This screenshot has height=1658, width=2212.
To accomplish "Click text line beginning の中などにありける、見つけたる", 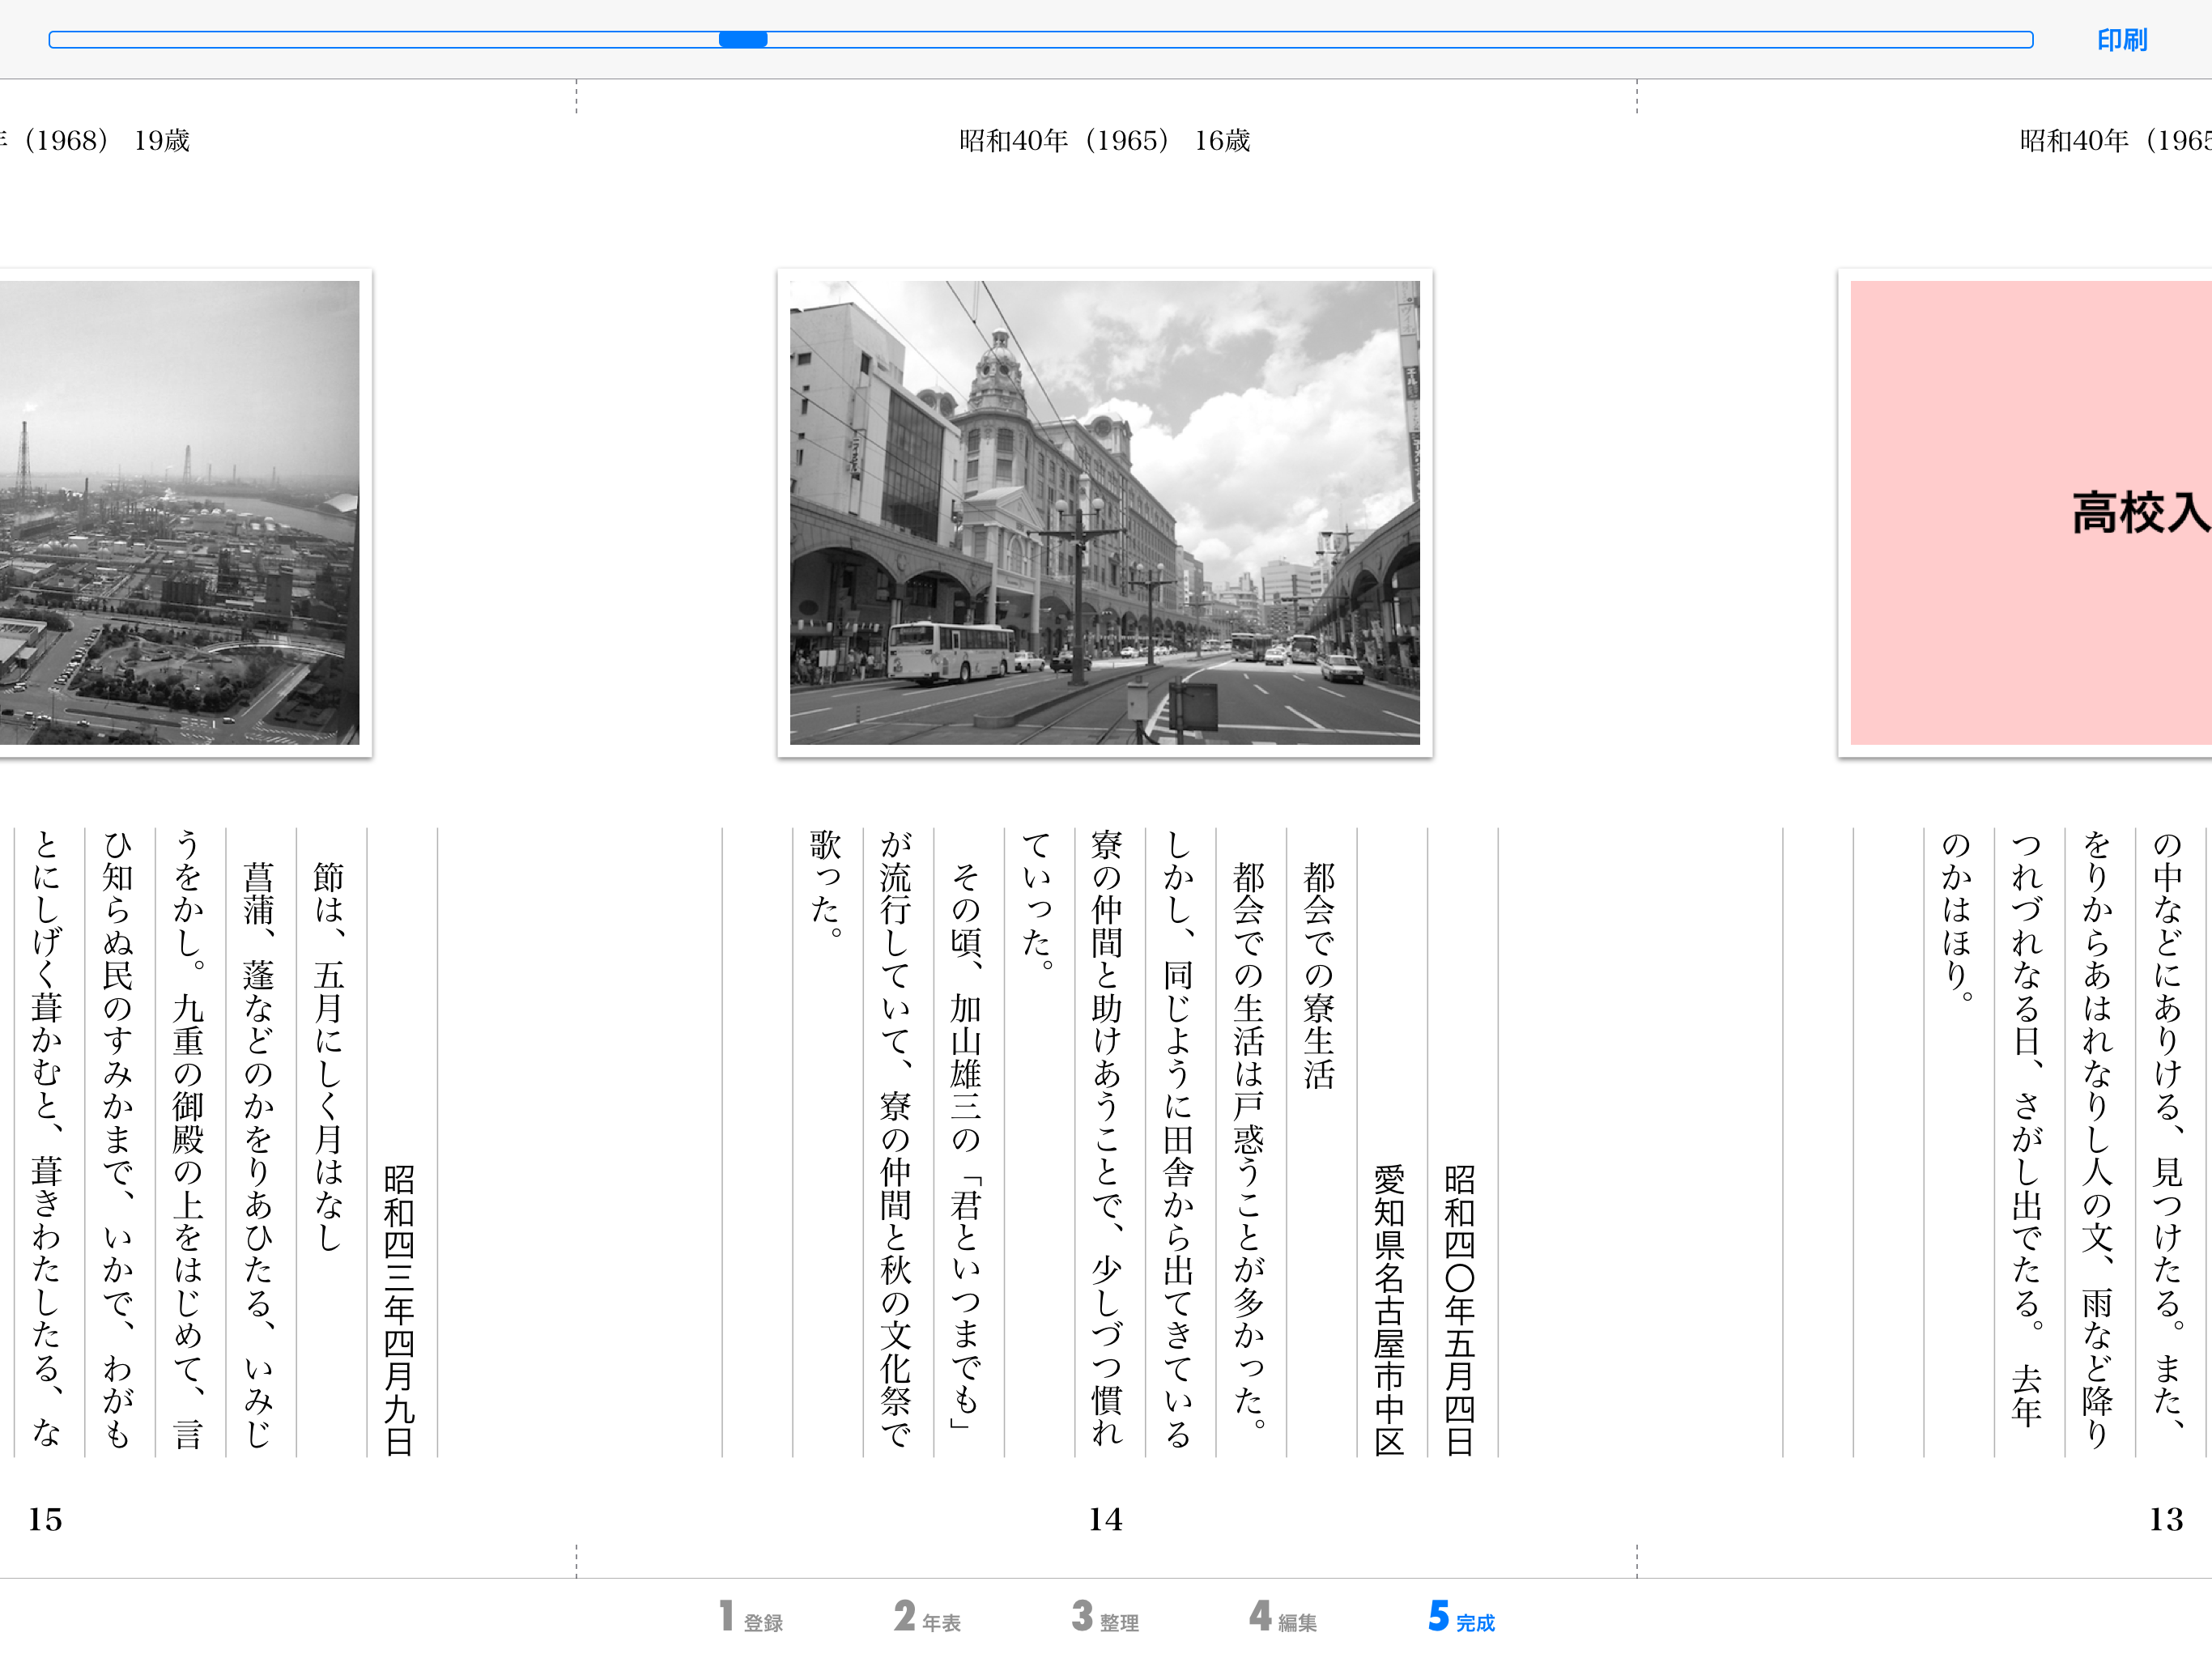I will coord(2168,1132).
